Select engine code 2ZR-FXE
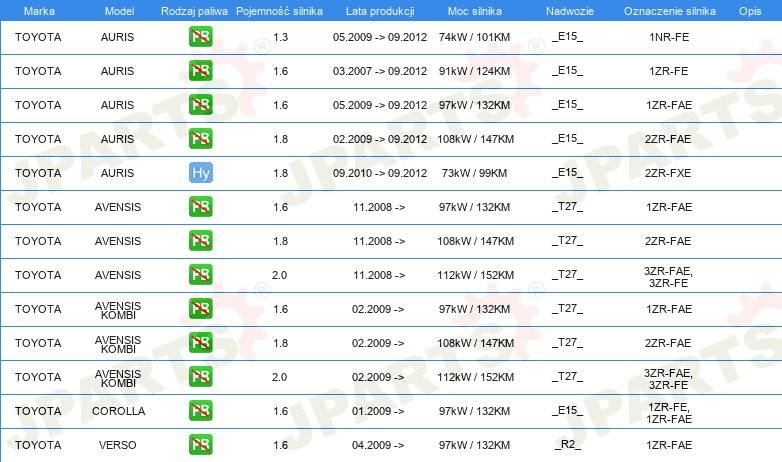Viewport: 782px width, 462px height. pos(668,173)
